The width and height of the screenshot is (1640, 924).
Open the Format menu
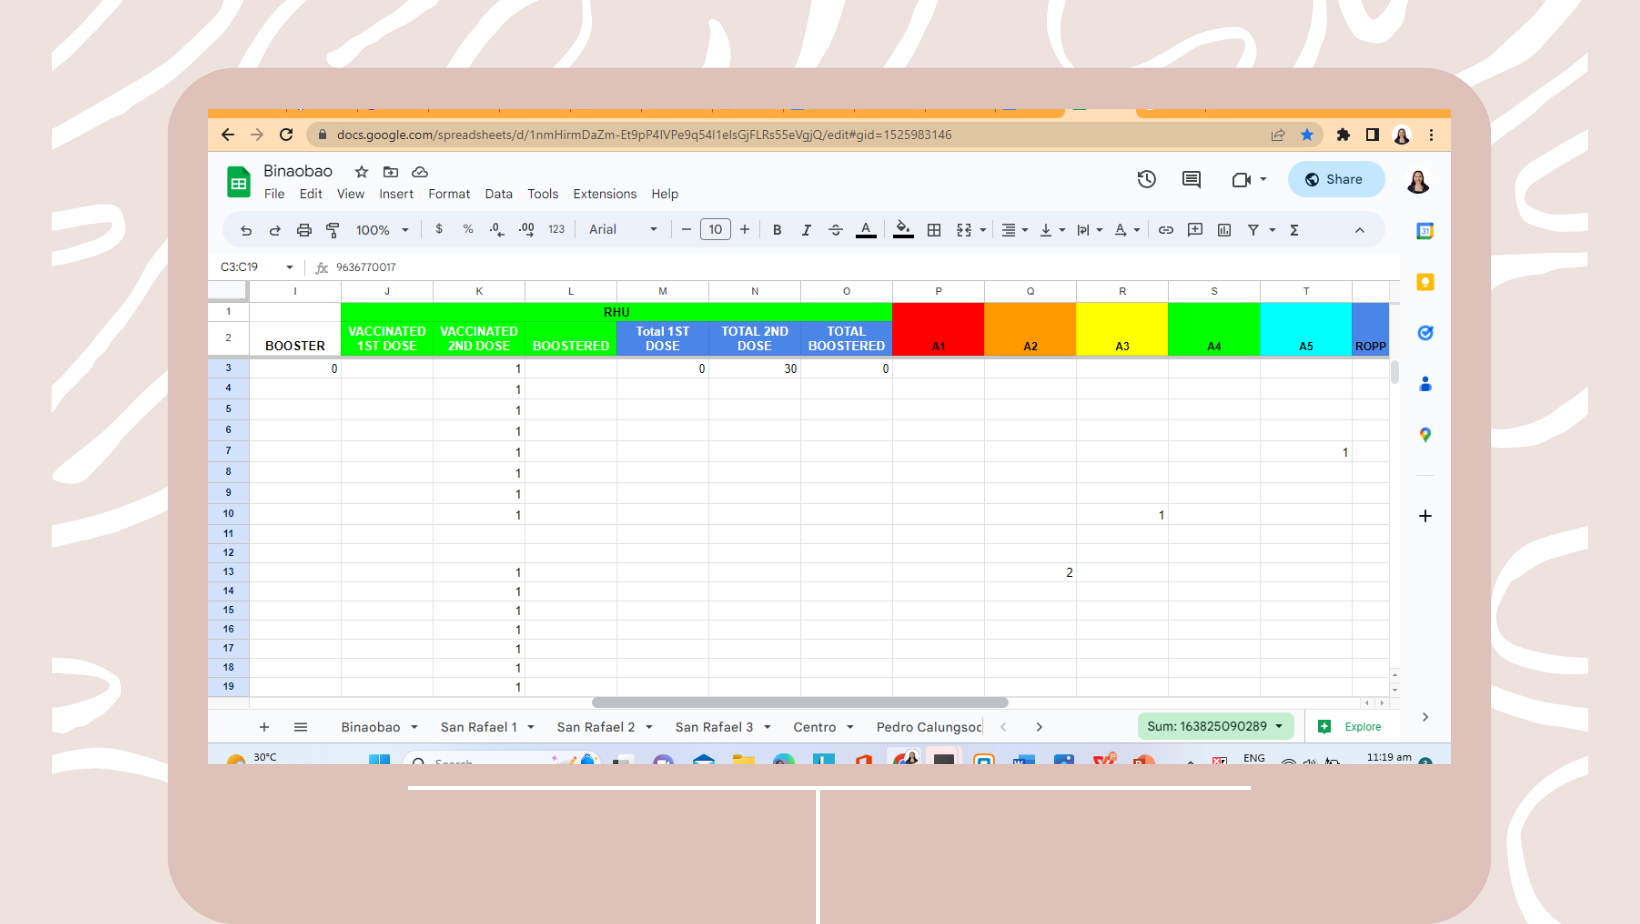point(449,194)
